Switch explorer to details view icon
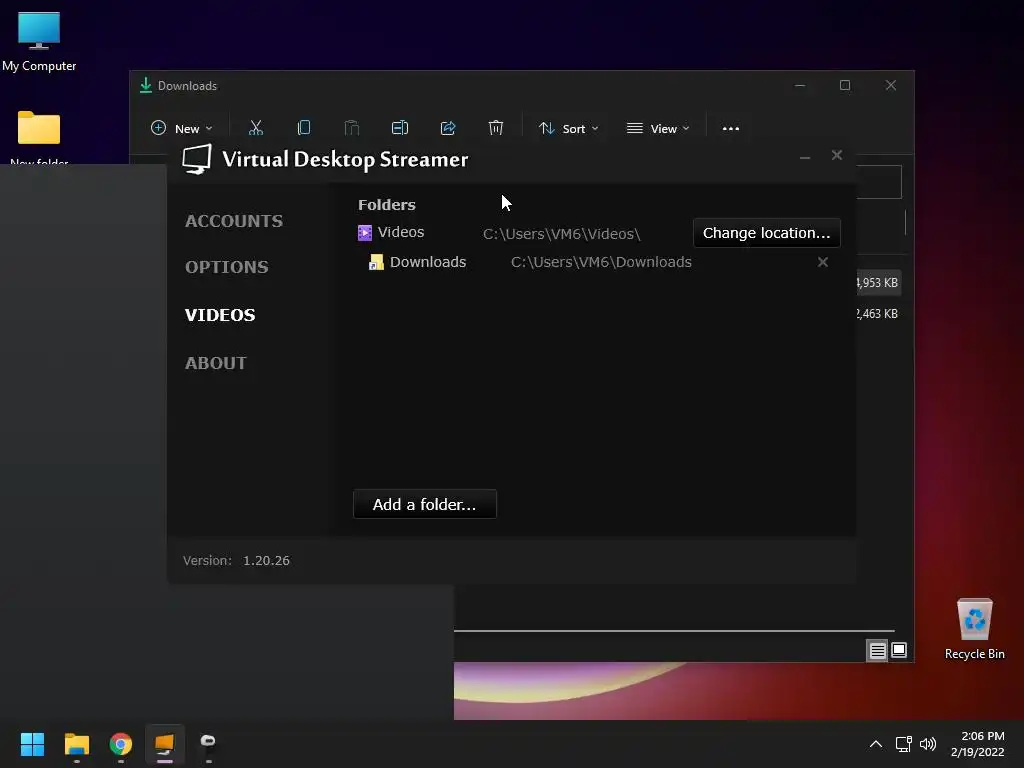 coord(877,650)
